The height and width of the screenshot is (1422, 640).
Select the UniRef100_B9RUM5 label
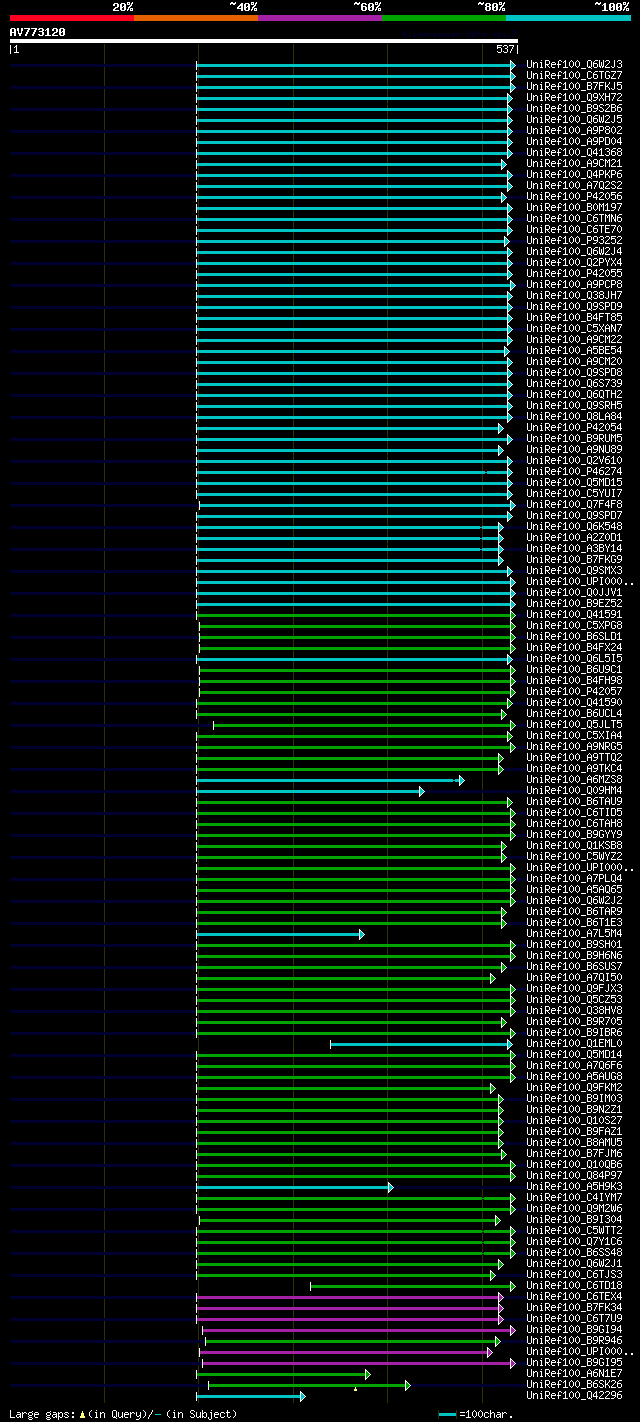pyautogui.click(x=574, y=438)
